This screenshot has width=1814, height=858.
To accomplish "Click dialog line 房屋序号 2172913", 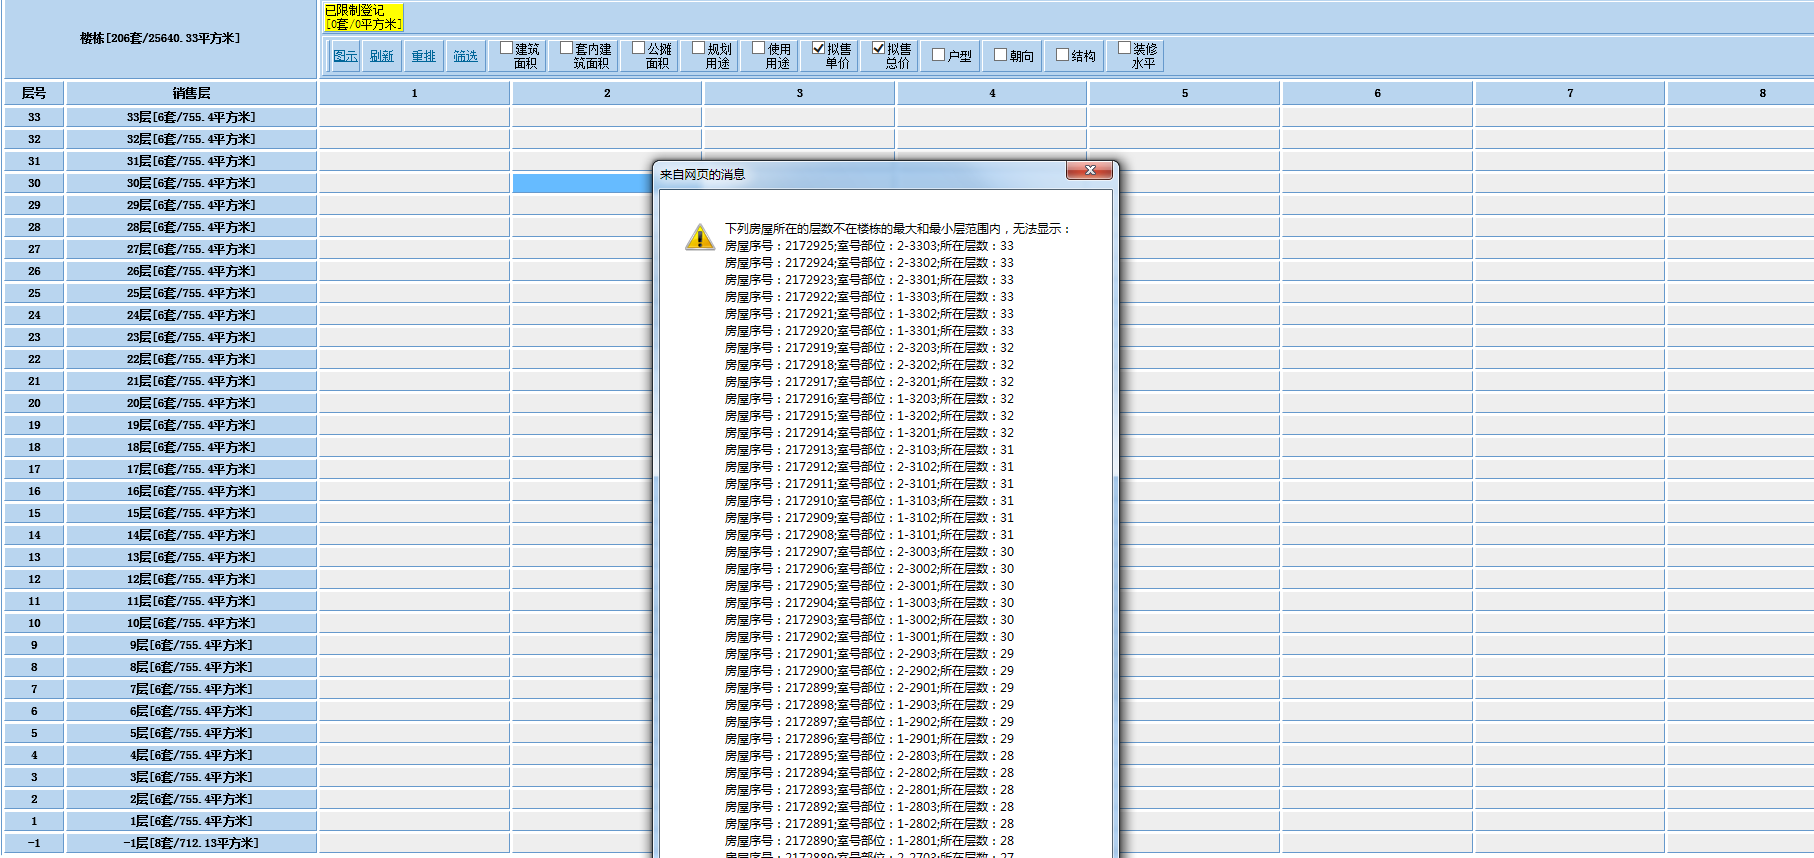I will pyautogui.click(x=869, y=450).
